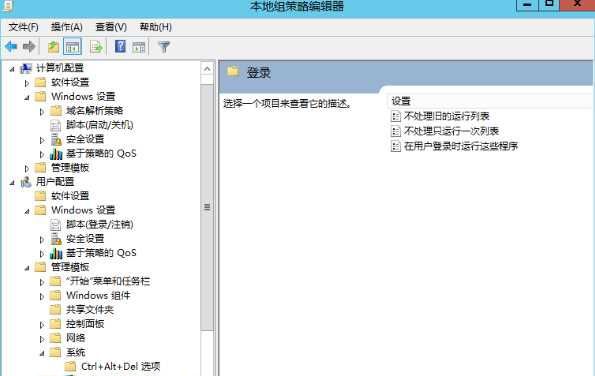Collapse the 计算机配置 tree node
The image size is (595, 376).
[12, 69]
